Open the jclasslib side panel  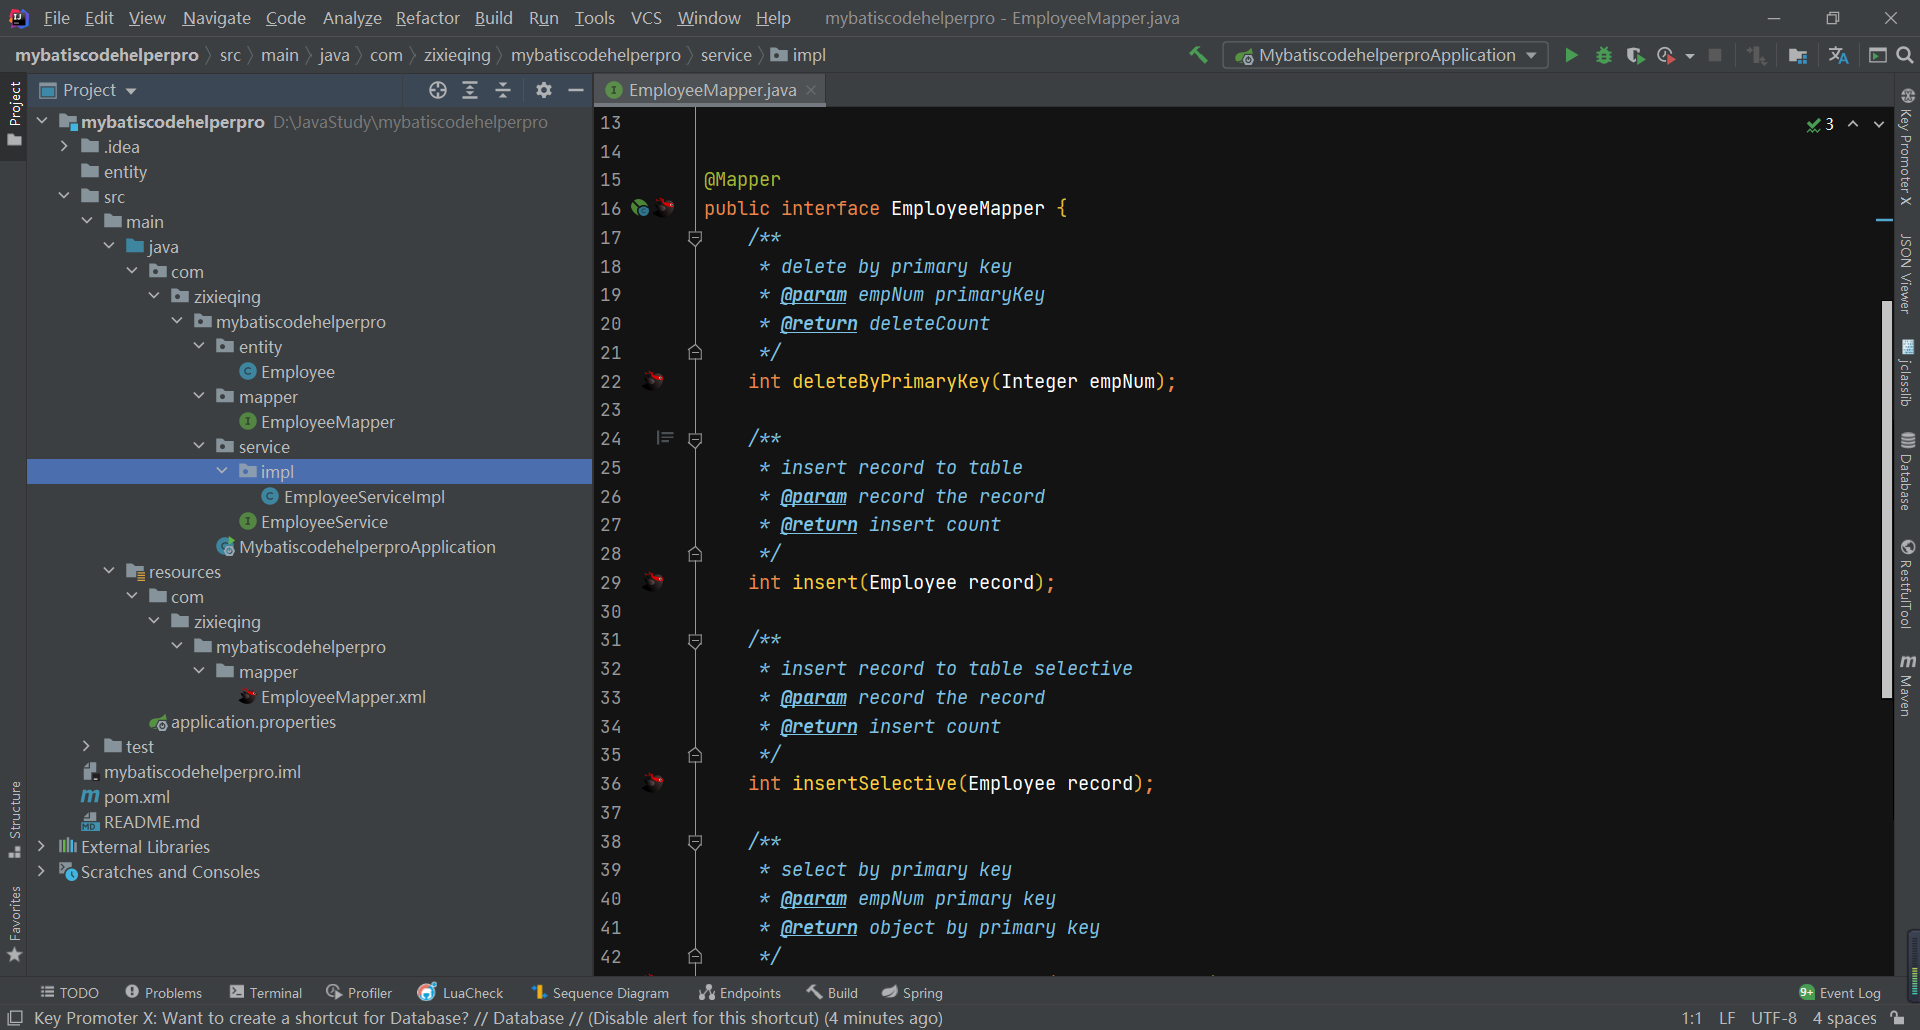tap(1907, 372)
